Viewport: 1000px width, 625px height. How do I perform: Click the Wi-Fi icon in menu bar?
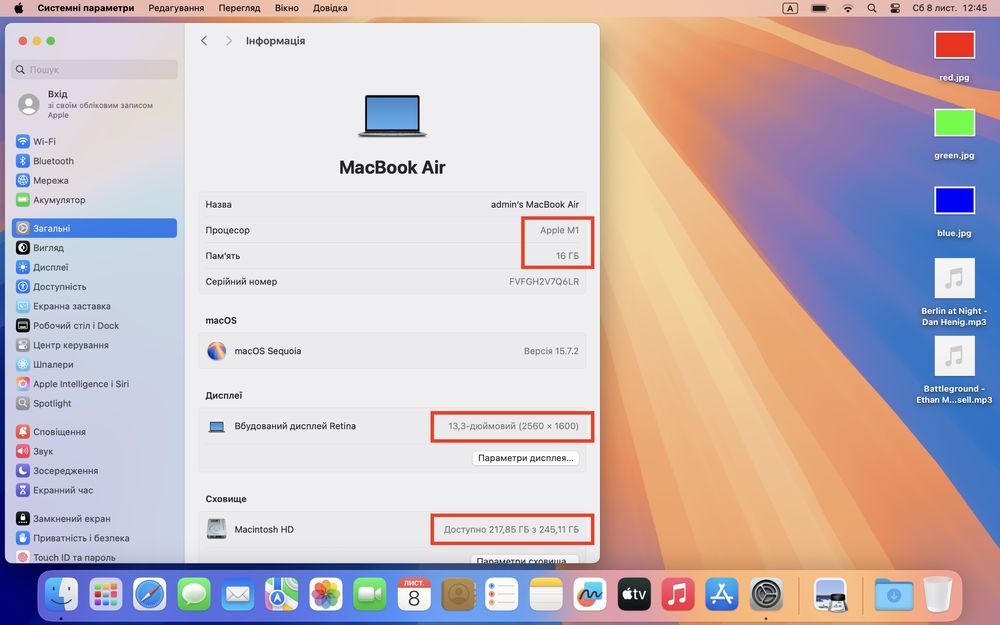click(x=848, y=8)
